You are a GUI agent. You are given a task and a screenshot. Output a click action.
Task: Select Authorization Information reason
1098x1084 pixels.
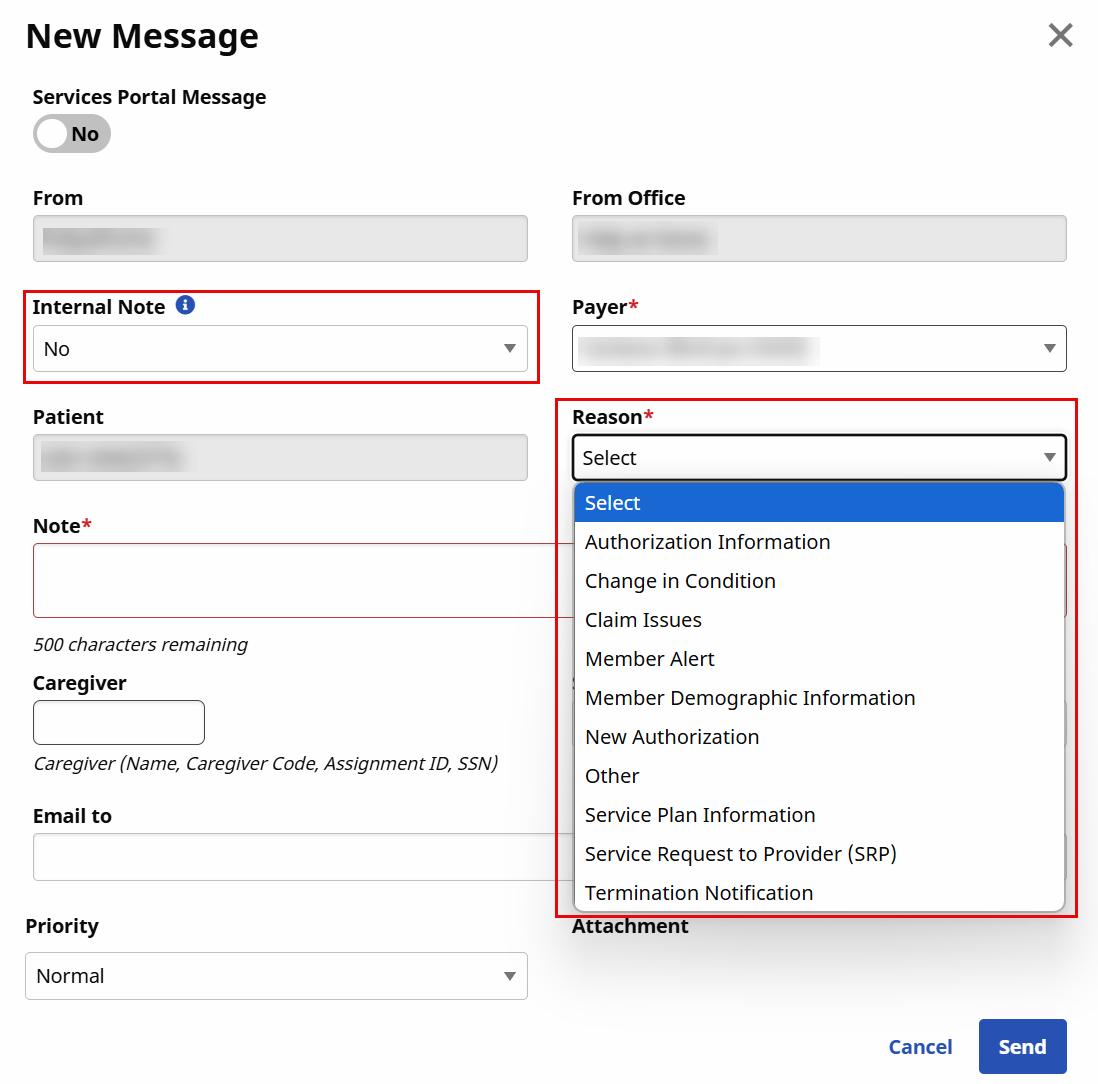708,542
